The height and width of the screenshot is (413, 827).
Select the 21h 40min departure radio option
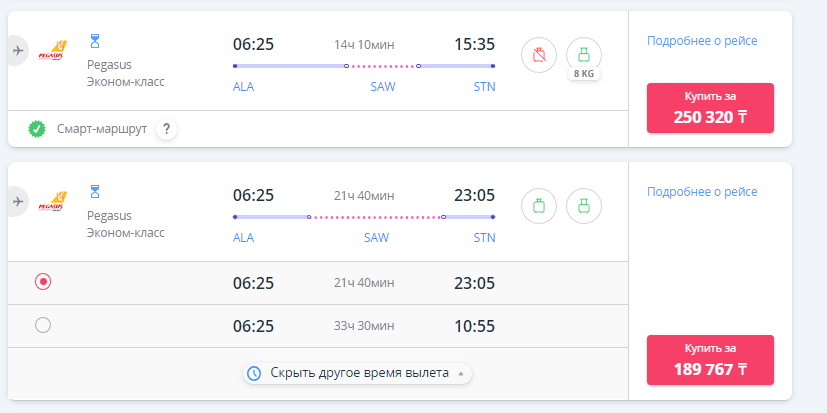point(43,282)
